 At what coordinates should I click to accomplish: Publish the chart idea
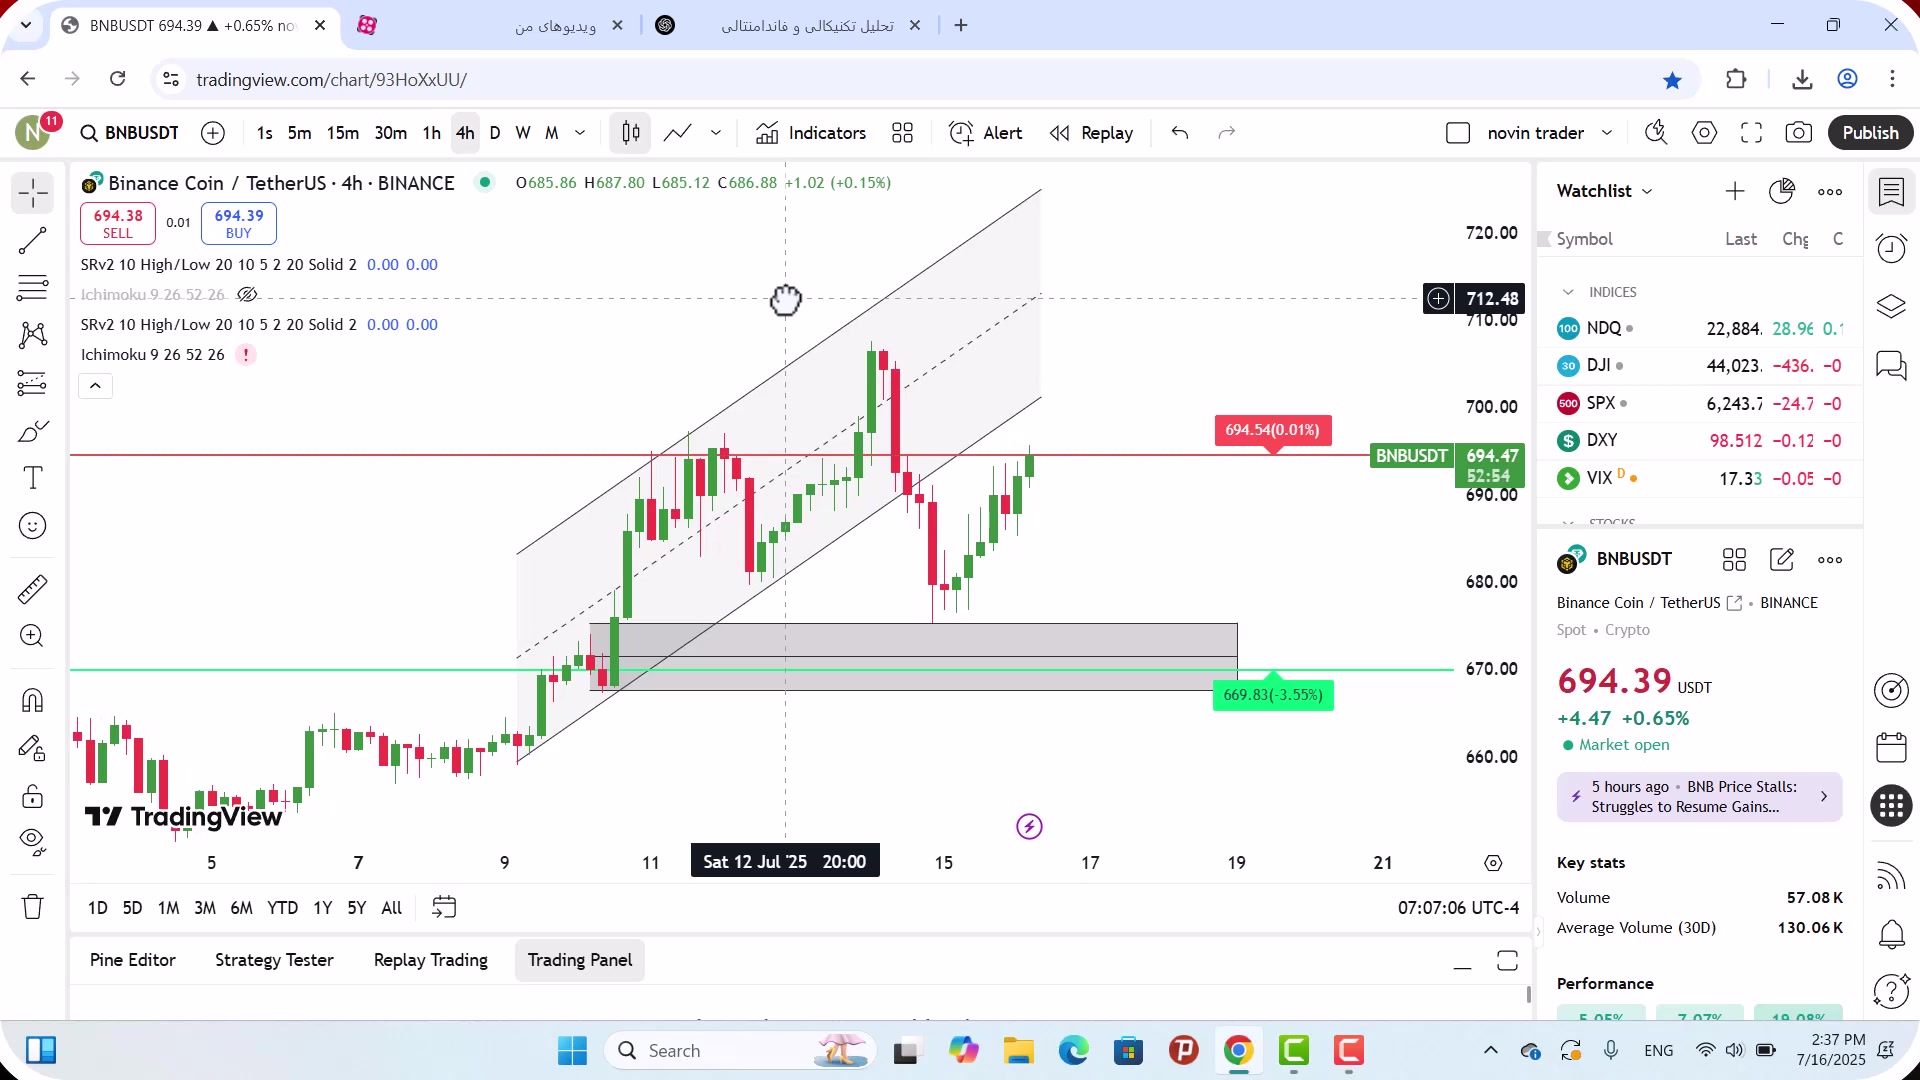[x=1870, y=133]
